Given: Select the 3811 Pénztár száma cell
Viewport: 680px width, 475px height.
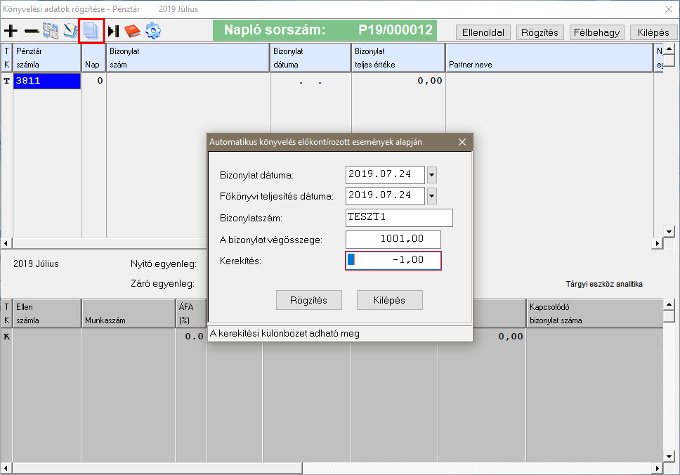Looking at the screenshot, I should pos(46,81).
